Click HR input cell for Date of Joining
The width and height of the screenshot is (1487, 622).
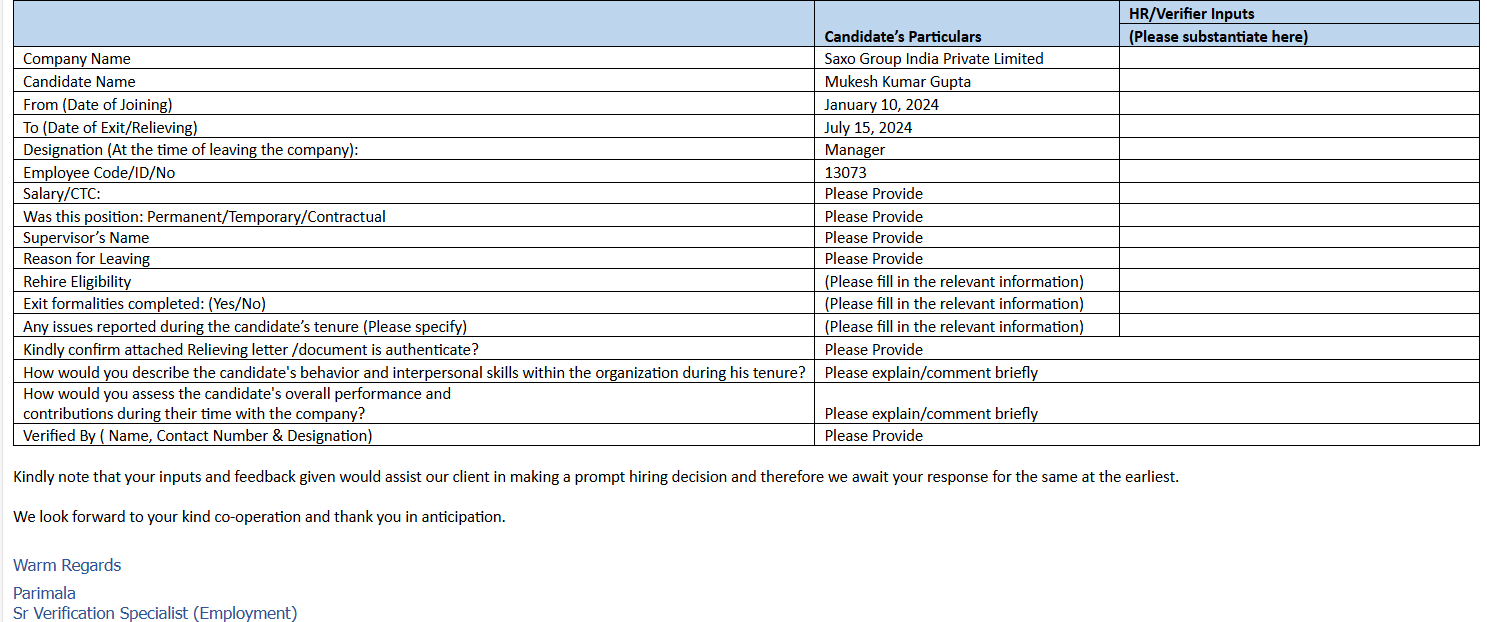pos(1298,104)
